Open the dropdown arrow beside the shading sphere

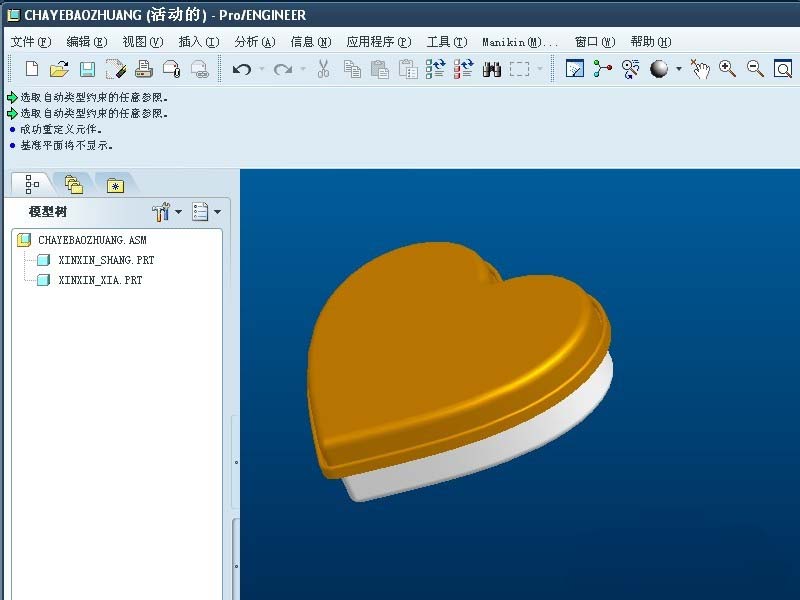tap(679, 68)
